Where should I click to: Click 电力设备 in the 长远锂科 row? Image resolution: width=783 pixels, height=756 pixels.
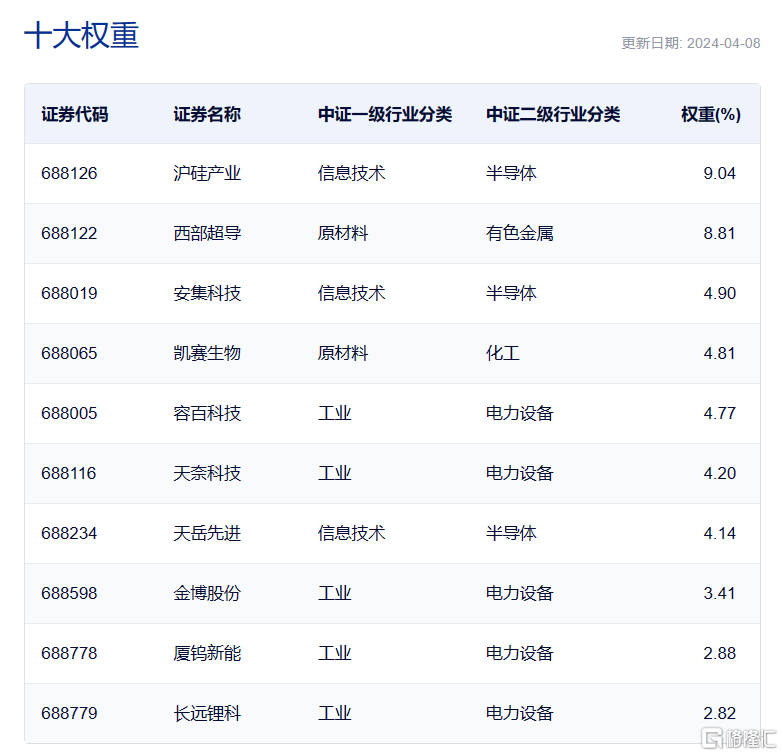(519, 713)
